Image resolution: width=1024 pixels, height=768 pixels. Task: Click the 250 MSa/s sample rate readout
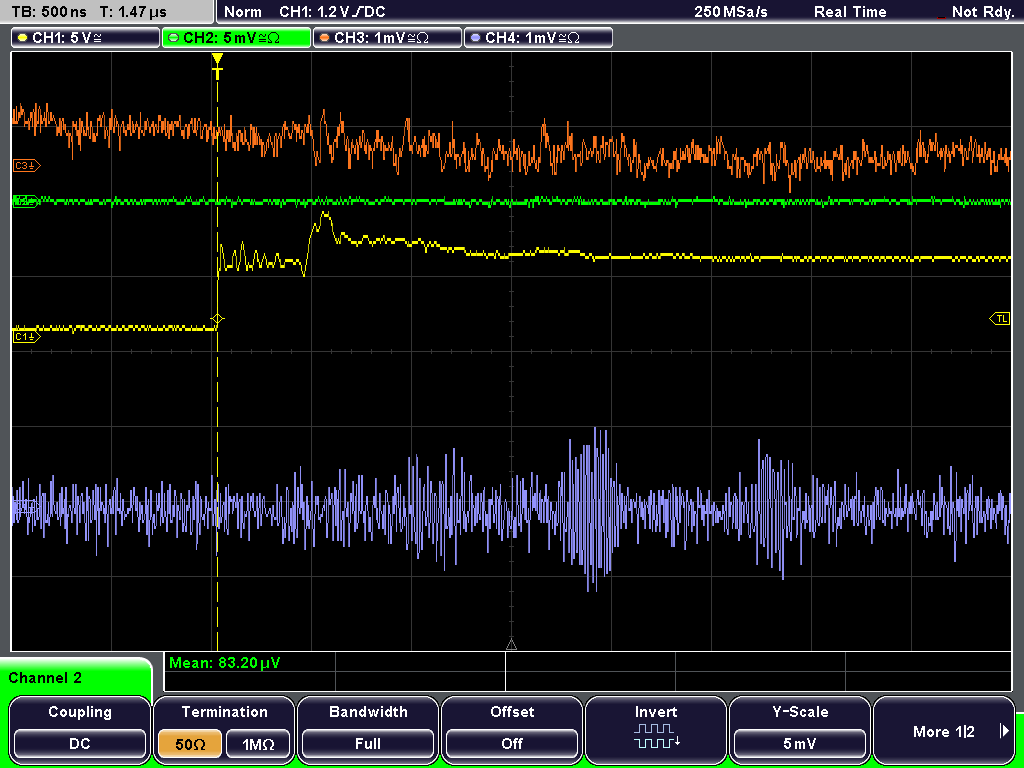click(x=731, y=12)
